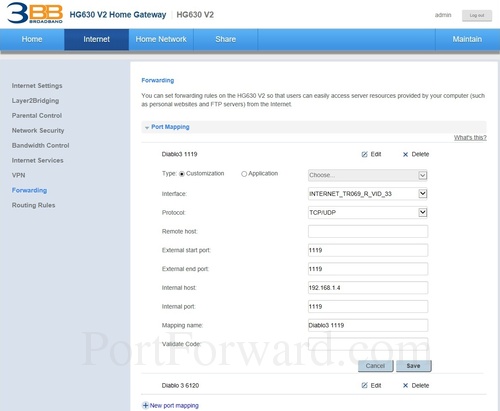The image size is (500, 411).
Task: Select the Application type radio button
Action: pyautogui.click(x=244, y=174)
